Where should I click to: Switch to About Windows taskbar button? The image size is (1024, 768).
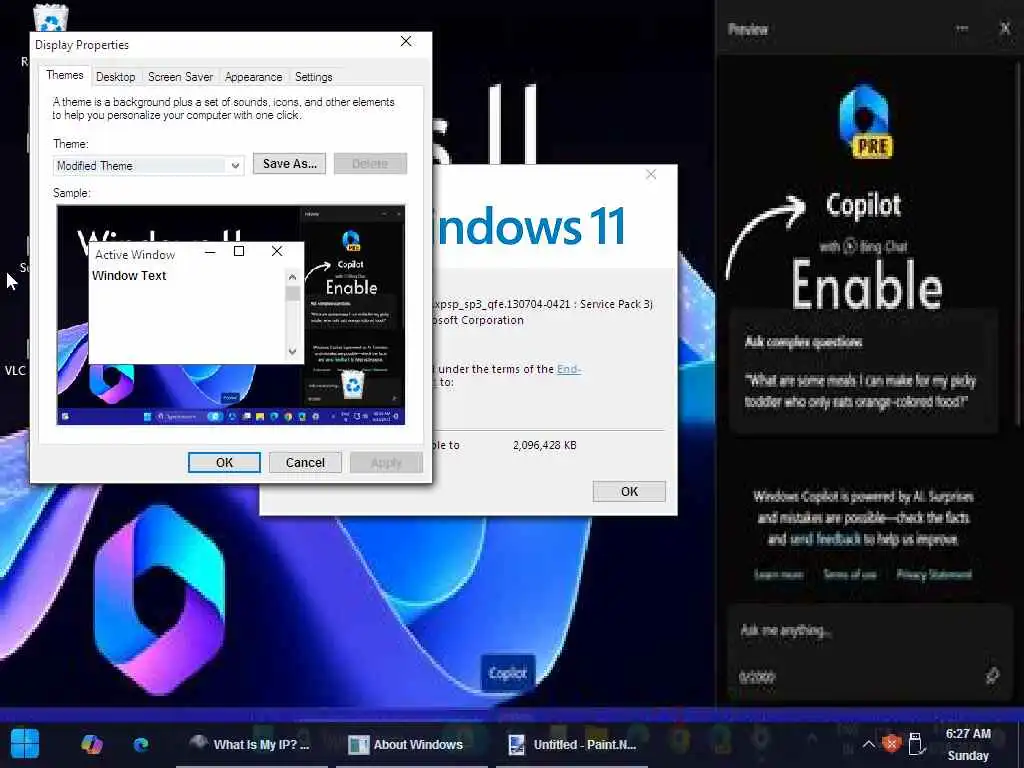click(x=411, y=744)
